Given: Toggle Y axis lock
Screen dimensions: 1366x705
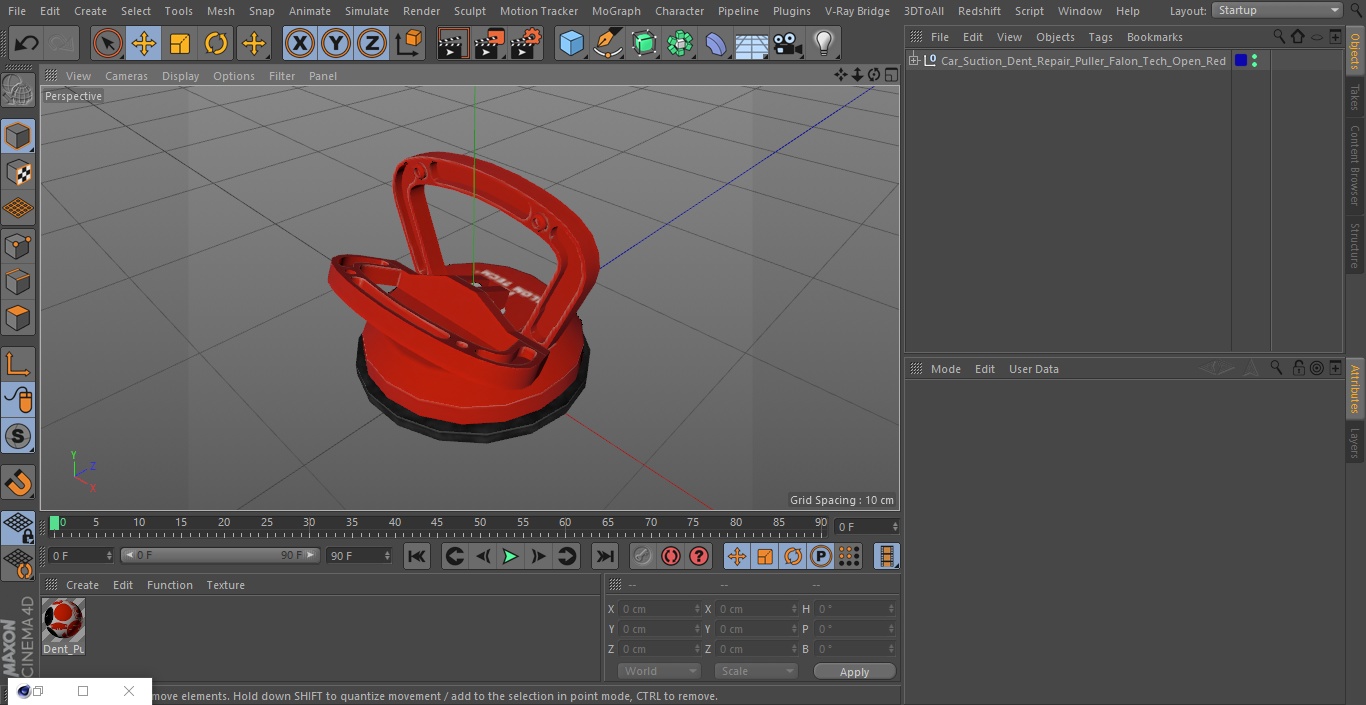Looking at the screenshot, I should tap(335, 43).
